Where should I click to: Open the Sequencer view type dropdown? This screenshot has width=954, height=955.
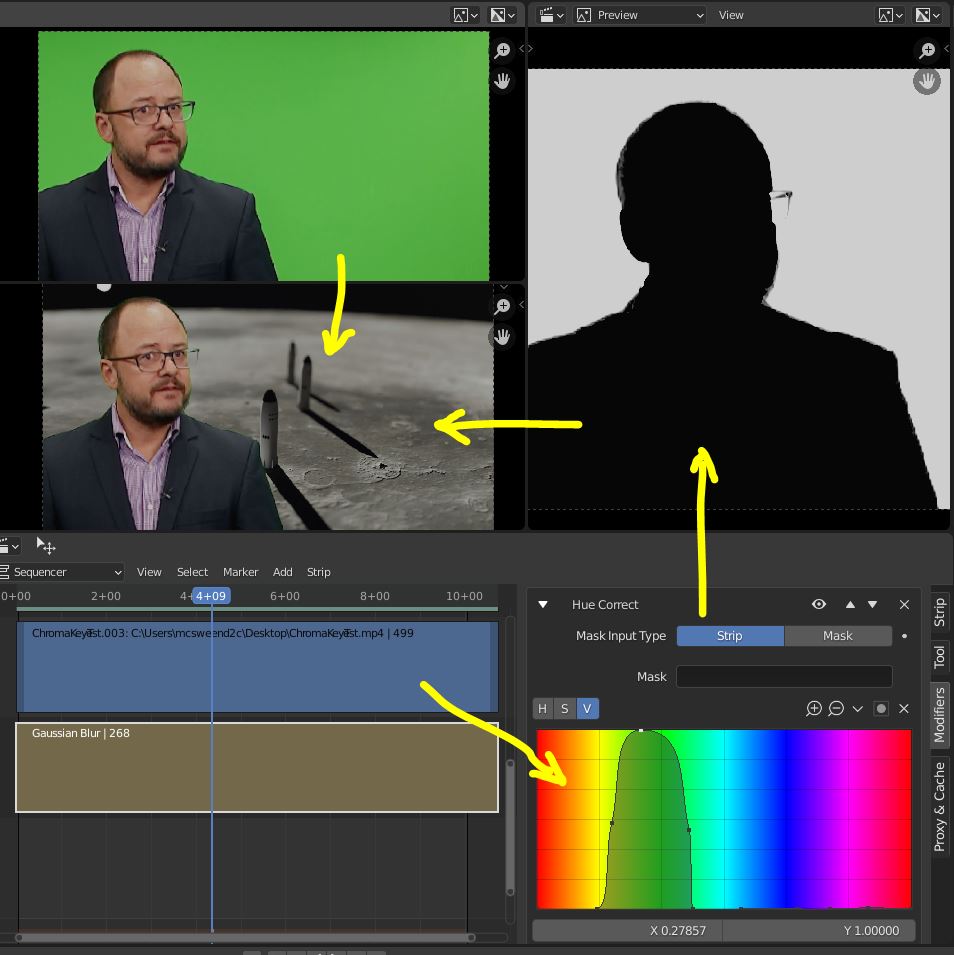coord(62,572)
